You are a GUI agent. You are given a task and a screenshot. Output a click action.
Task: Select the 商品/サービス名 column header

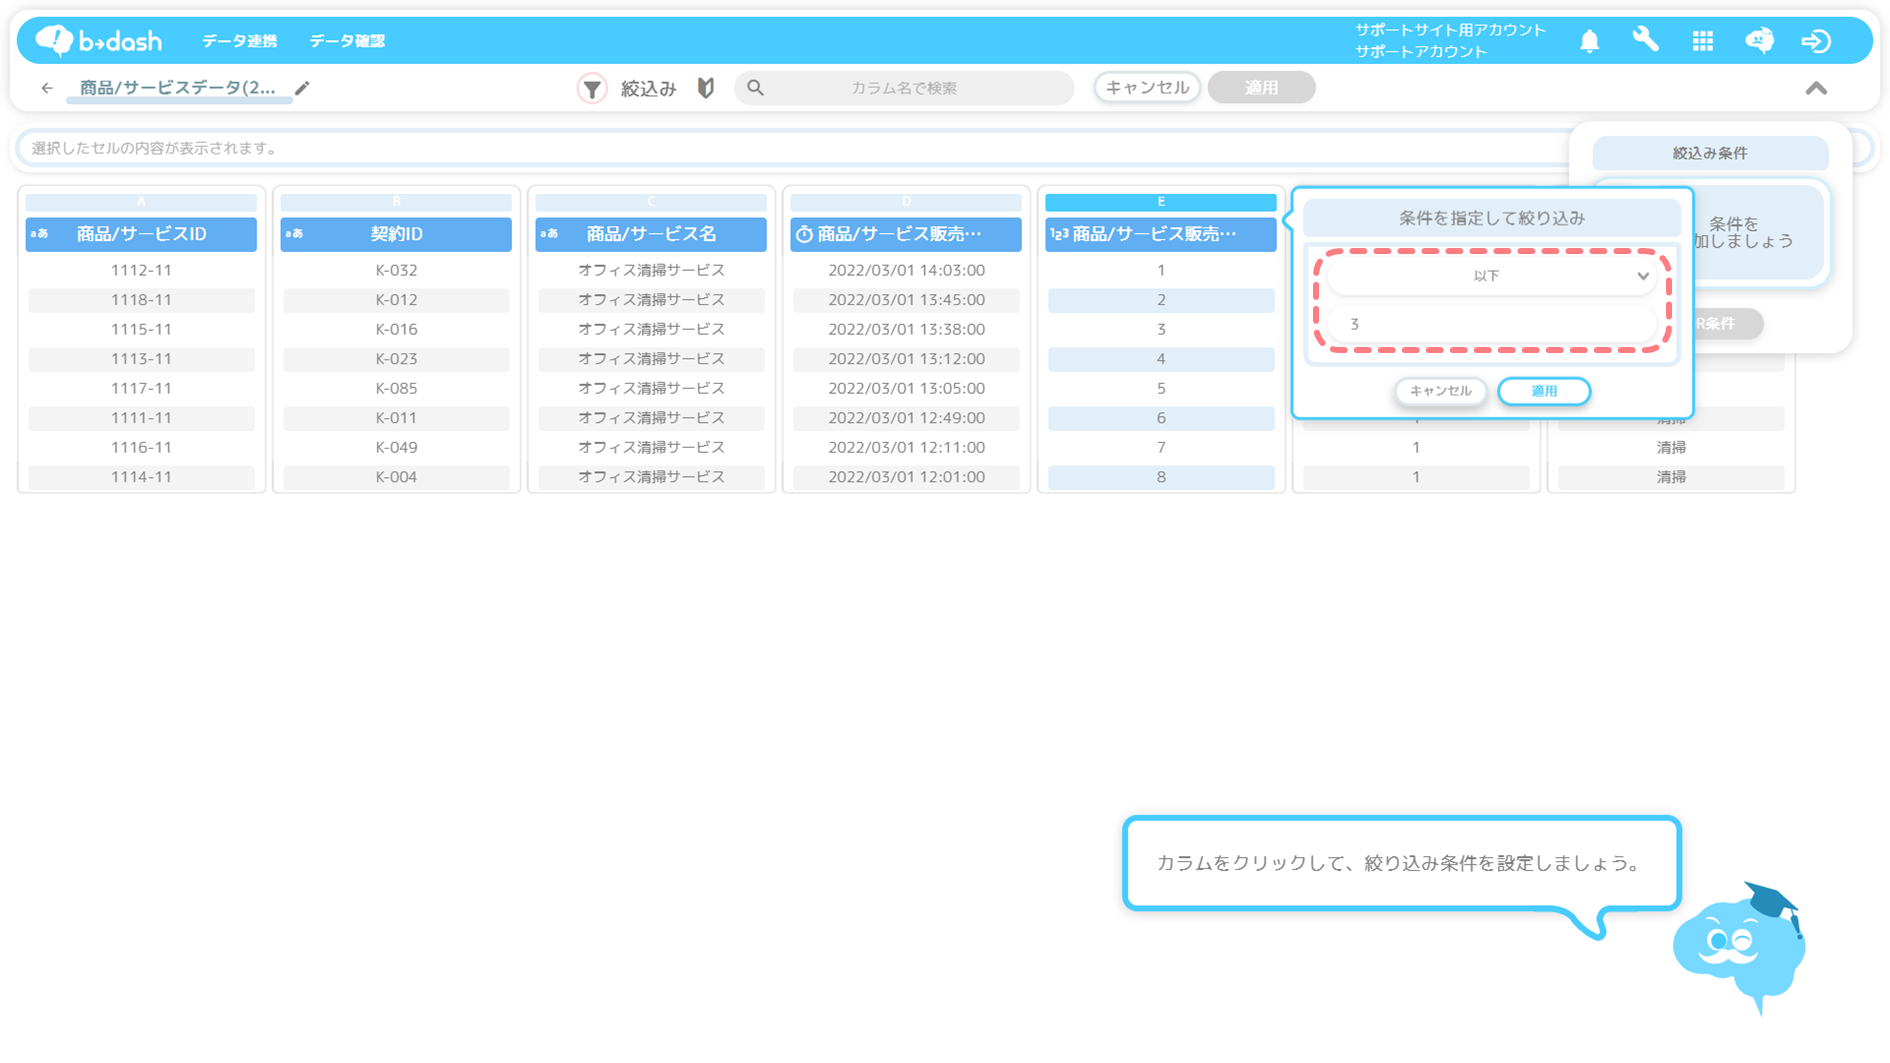tap(651, 234)
